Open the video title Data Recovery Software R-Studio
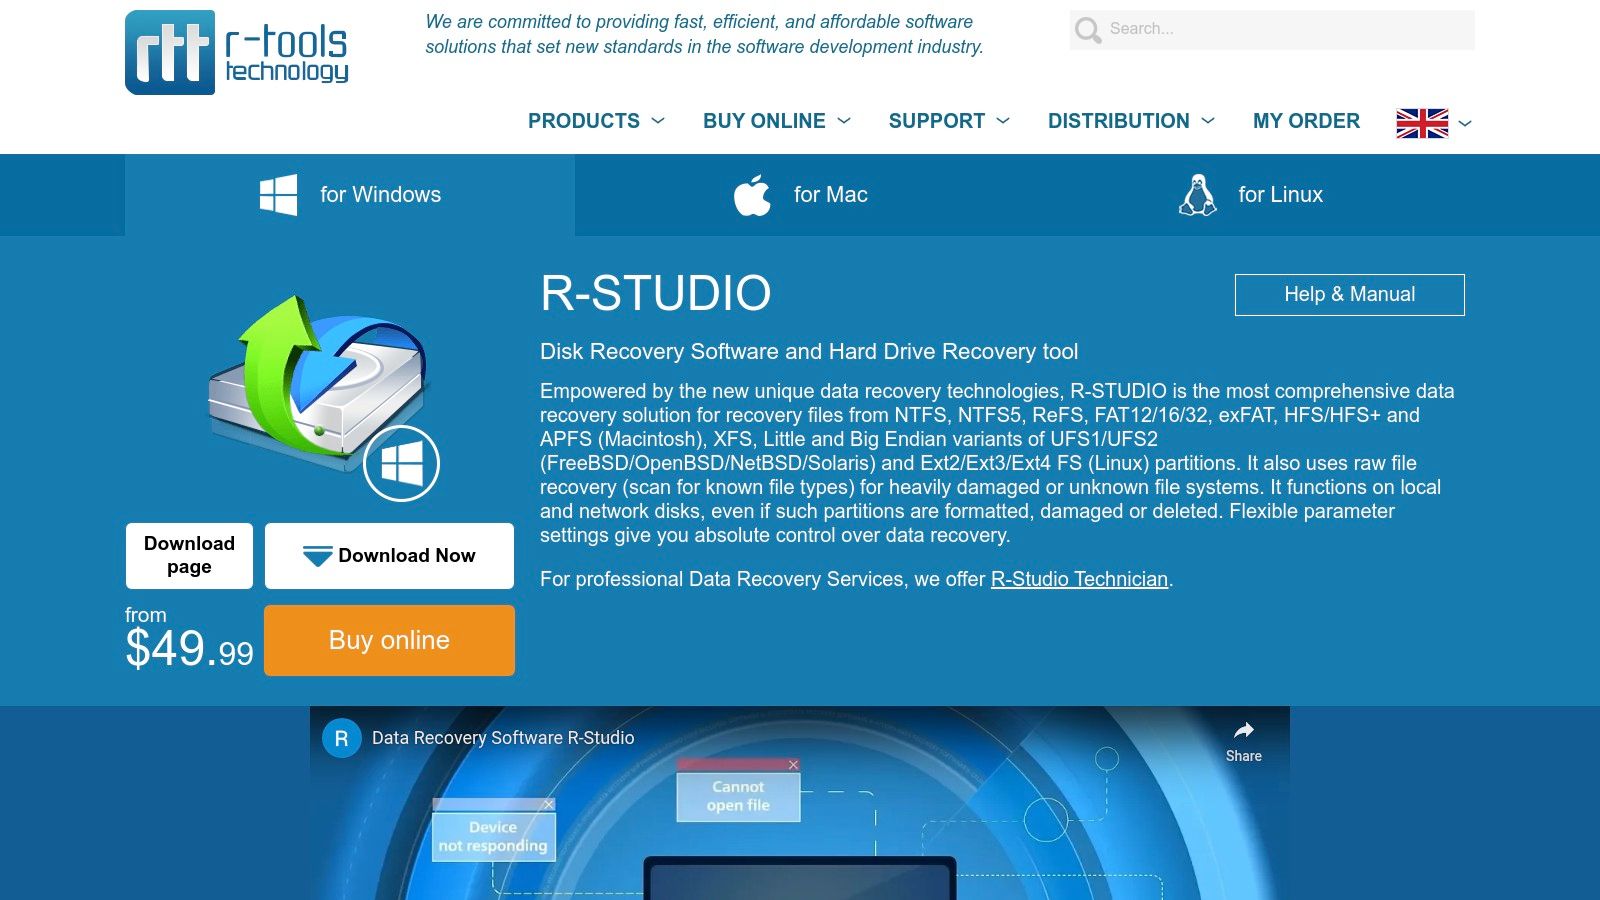 pyautogui.click(x=503, y=738)
